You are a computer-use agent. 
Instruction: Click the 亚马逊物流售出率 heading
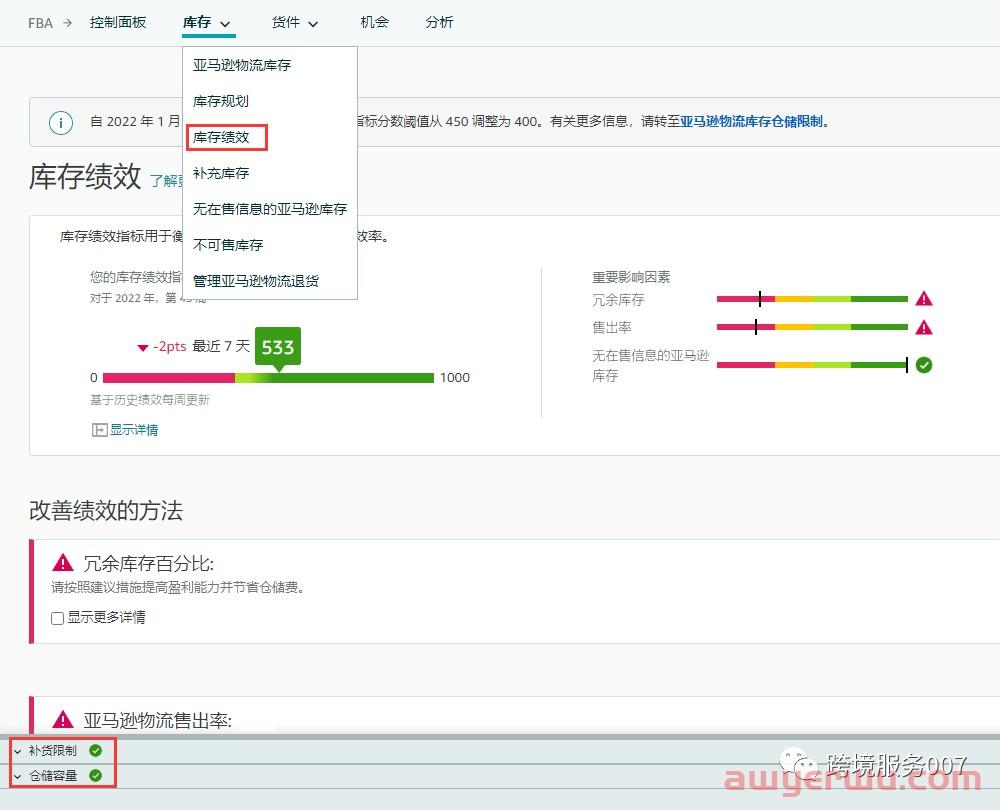pyautogui.click(x=158, y=720)
